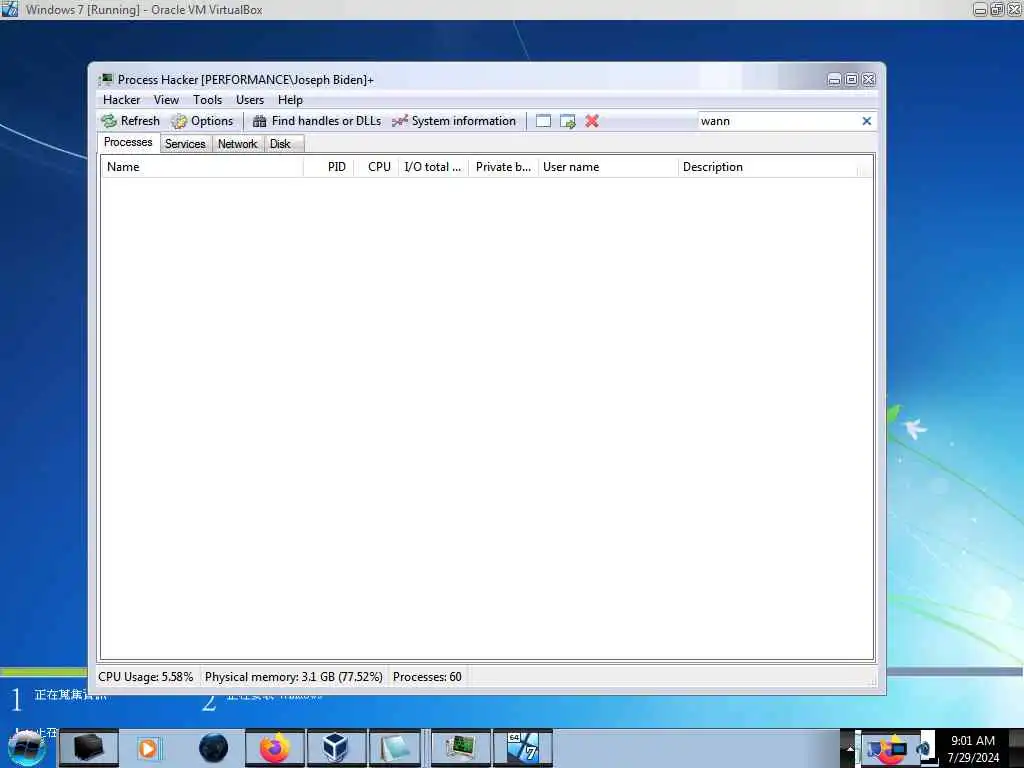This screenshot has height=768, width=1024.
Task: Open the View menu
Action: point(167,100)
